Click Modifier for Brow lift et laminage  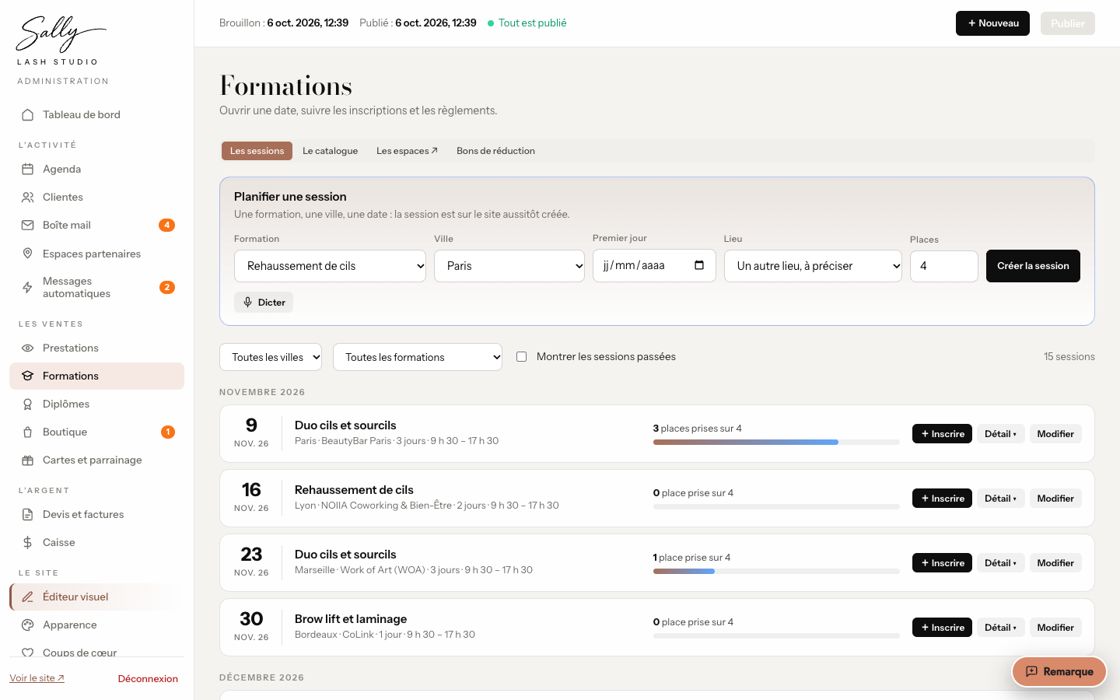[1055, 627]
